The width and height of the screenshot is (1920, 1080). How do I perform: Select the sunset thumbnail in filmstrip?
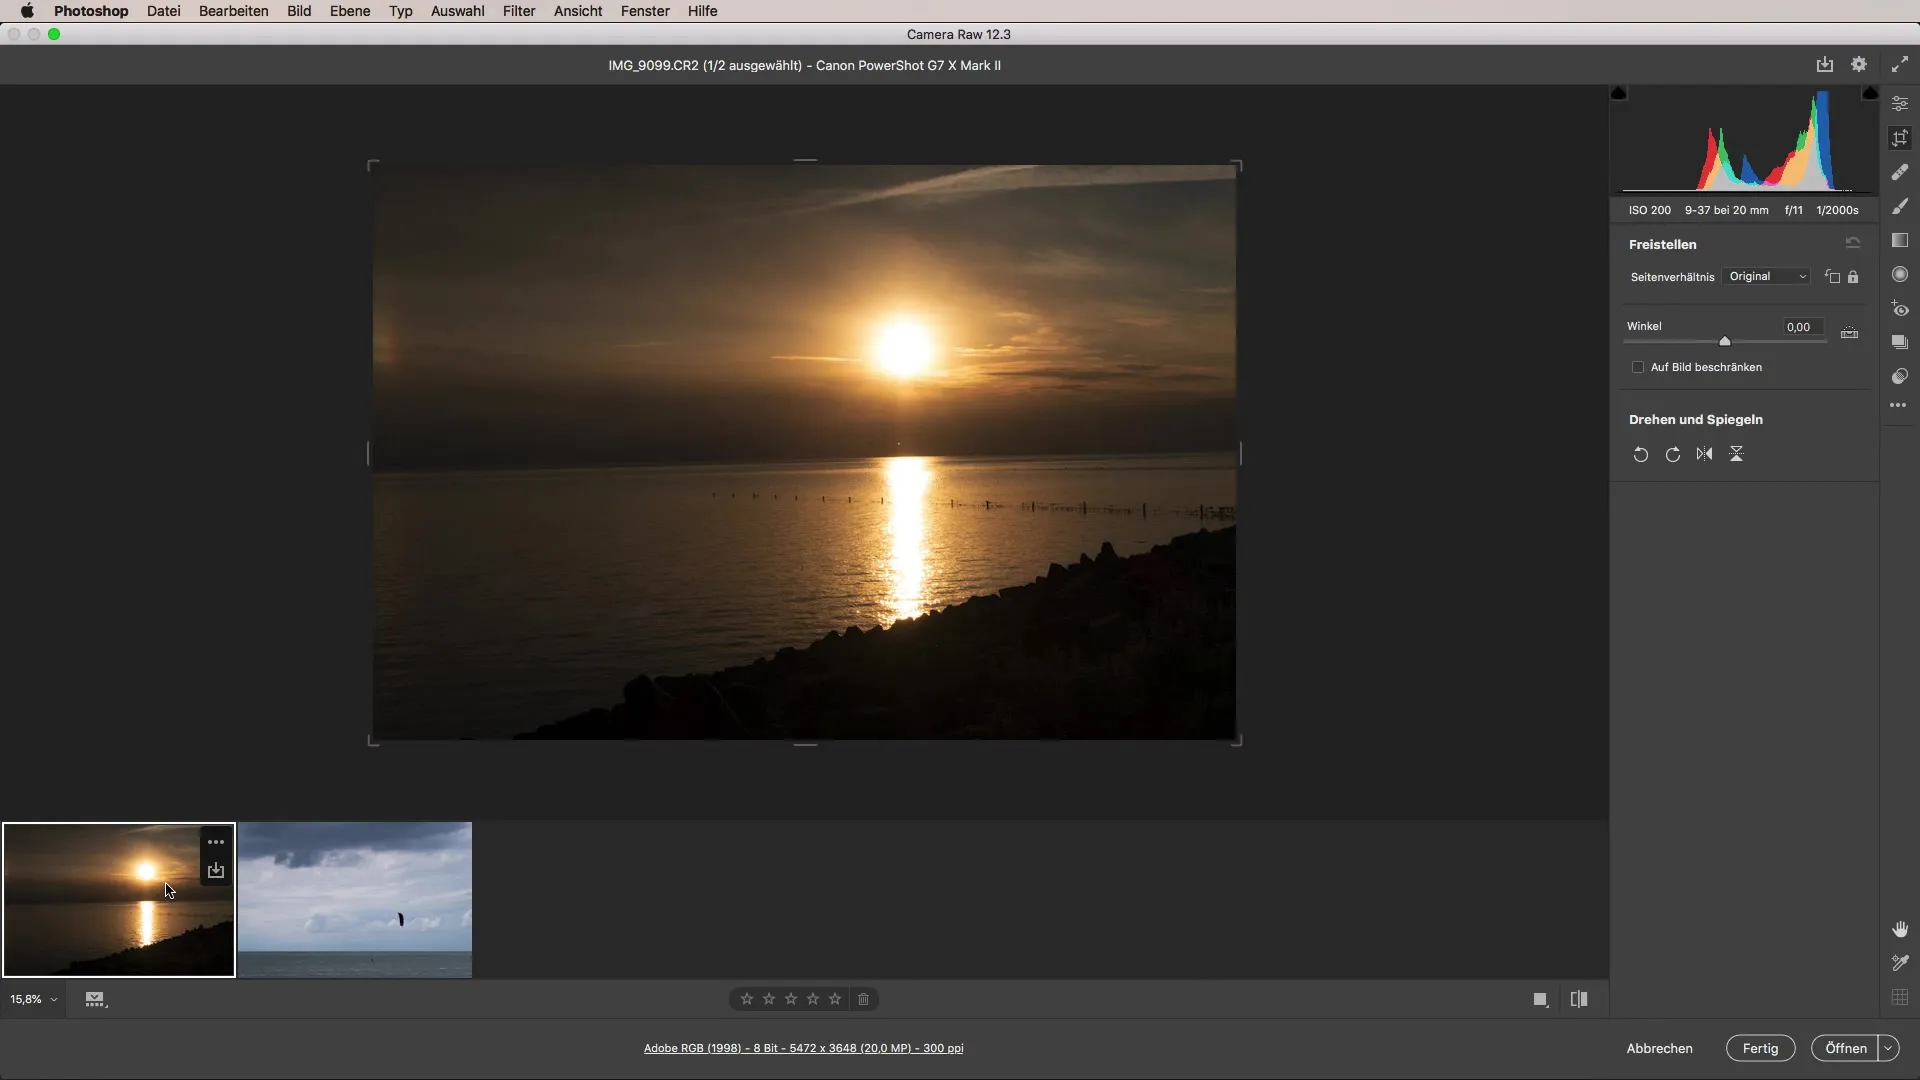pos(119,900)
